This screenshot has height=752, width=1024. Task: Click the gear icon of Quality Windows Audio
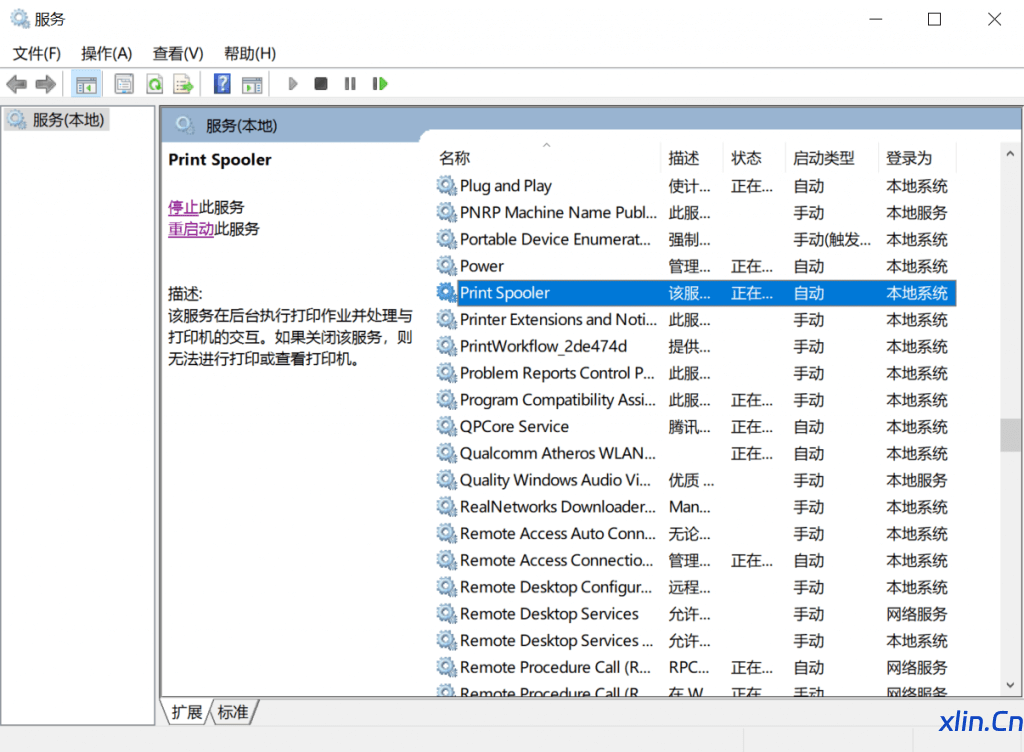coord(447,480)
